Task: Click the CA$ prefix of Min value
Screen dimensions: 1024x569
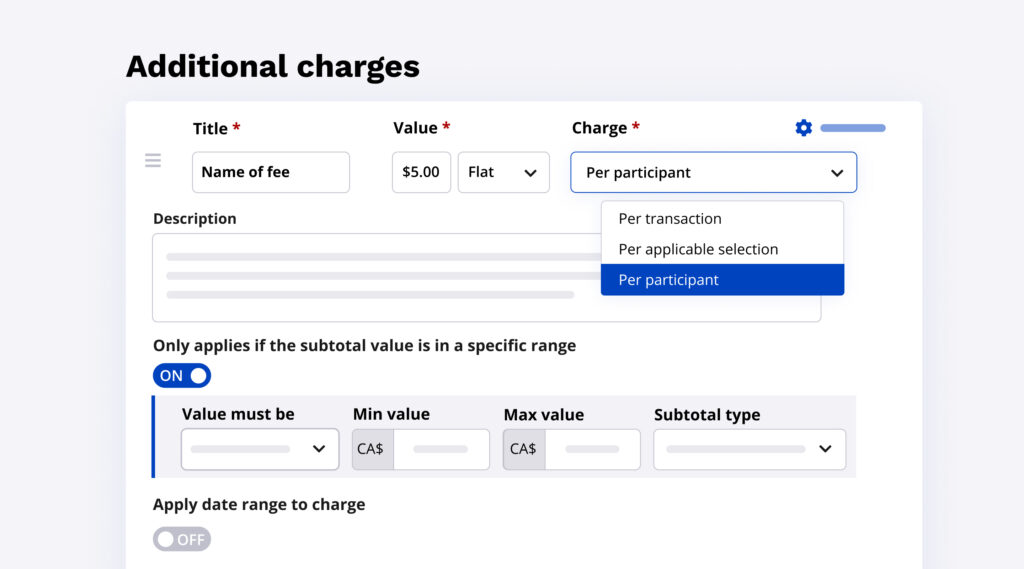Action: point(372,449)
